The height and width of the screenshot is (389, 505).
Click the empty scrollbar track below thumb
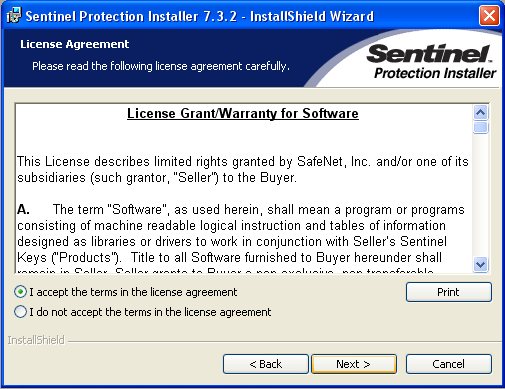[x=480, y=195]
